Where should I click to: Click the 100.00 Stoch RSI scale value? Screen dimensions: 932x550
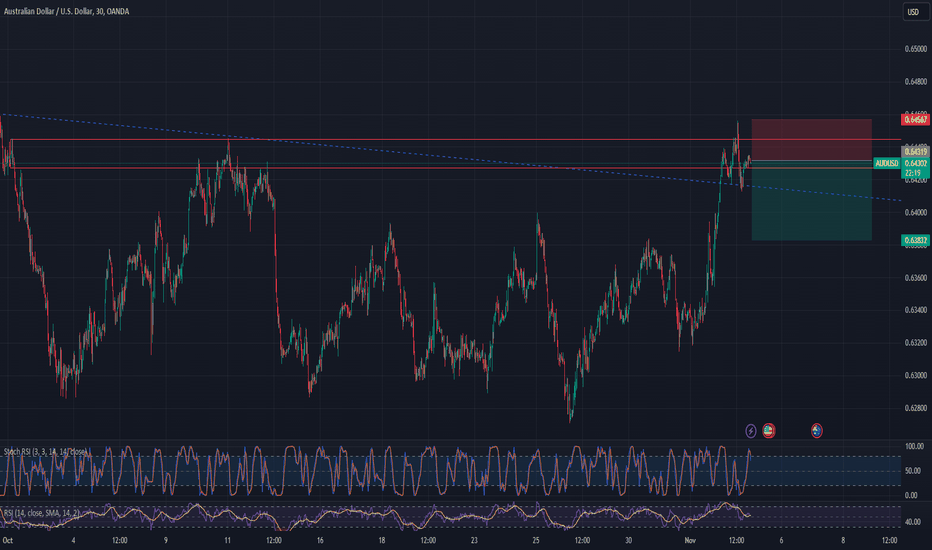[x=914, y=446]
